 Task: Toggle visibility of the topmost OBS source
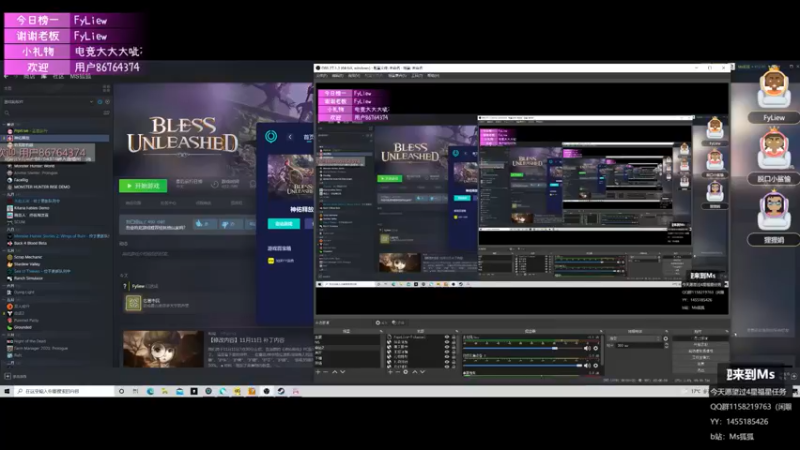click(x=447, y=337)
